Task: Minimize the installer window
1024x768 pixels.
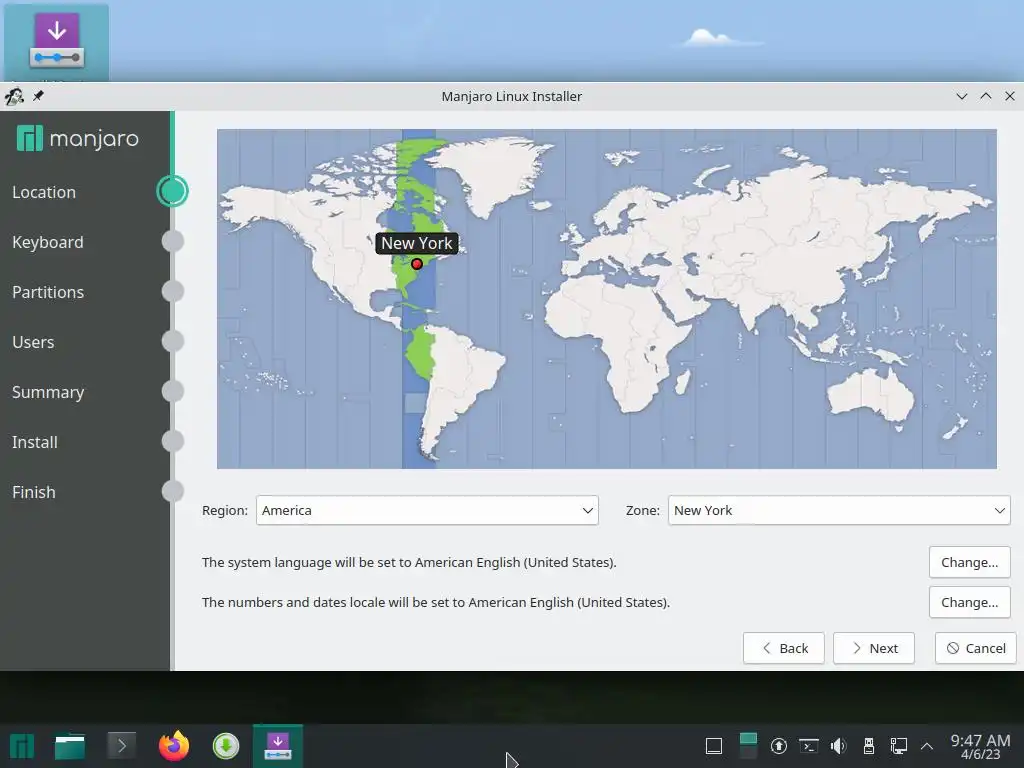Action: tap(962, 96)
